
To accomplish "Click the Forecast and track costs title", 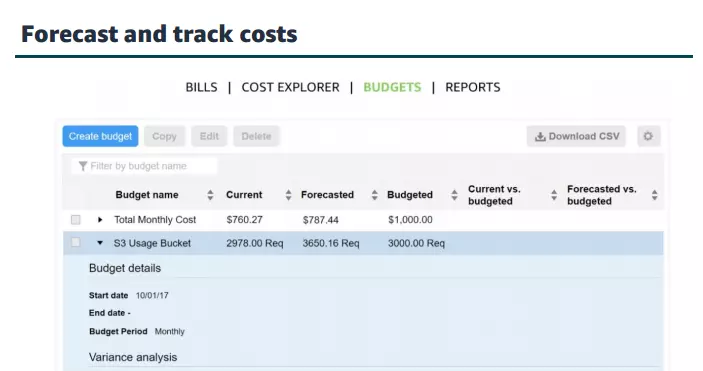I will pos(159,34).
